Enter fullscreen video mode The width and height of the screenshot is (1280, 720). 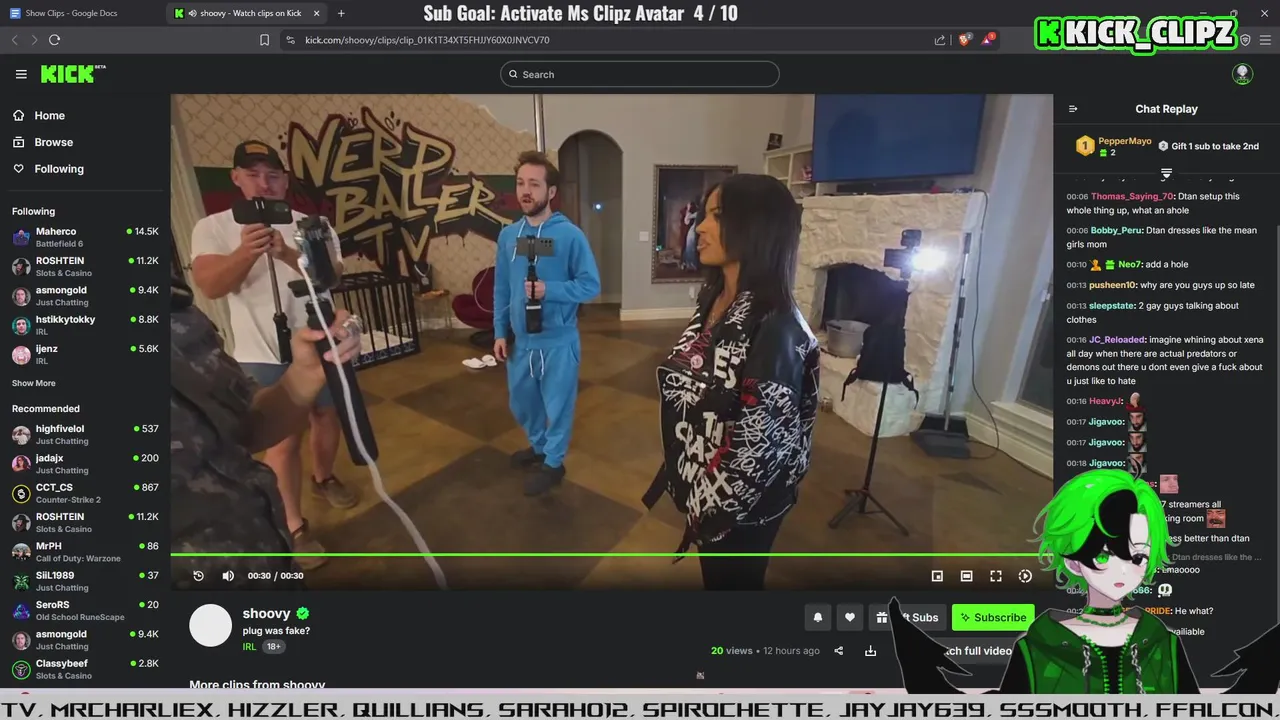click(x=996, y=576)
